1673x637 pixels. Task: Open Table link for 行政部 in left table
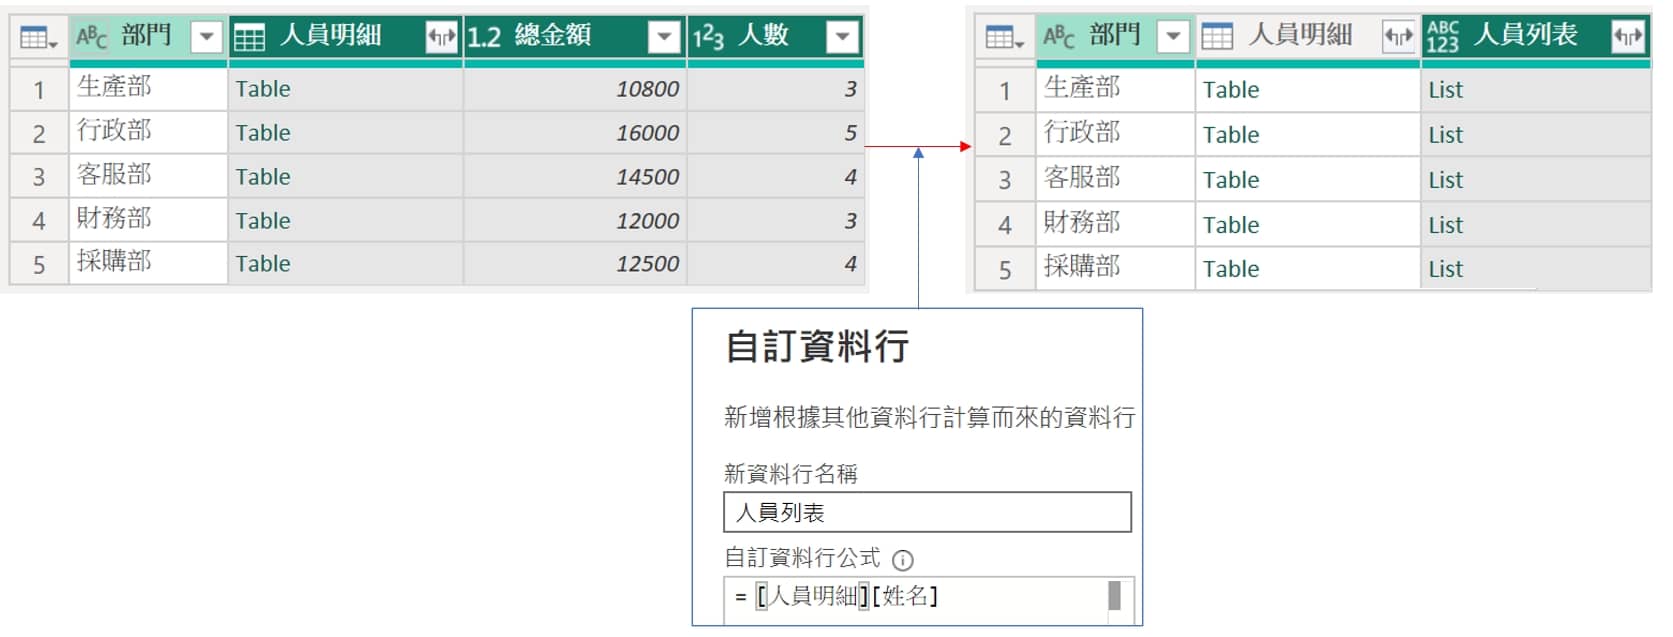[x=263, y=133]
